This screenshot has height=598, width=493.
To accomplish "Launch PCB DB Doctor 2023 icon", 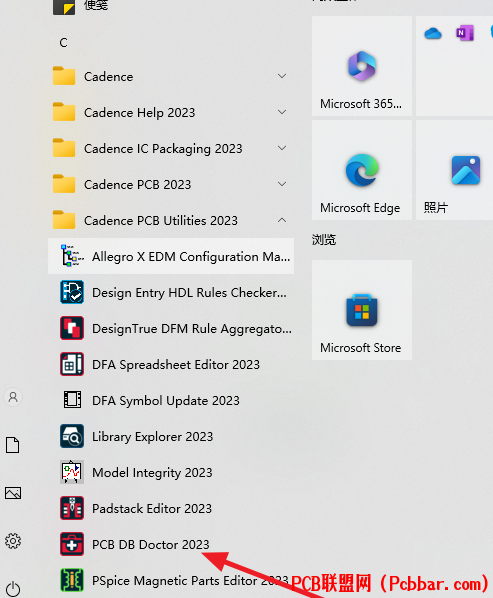I will click(x=72, y=544).
